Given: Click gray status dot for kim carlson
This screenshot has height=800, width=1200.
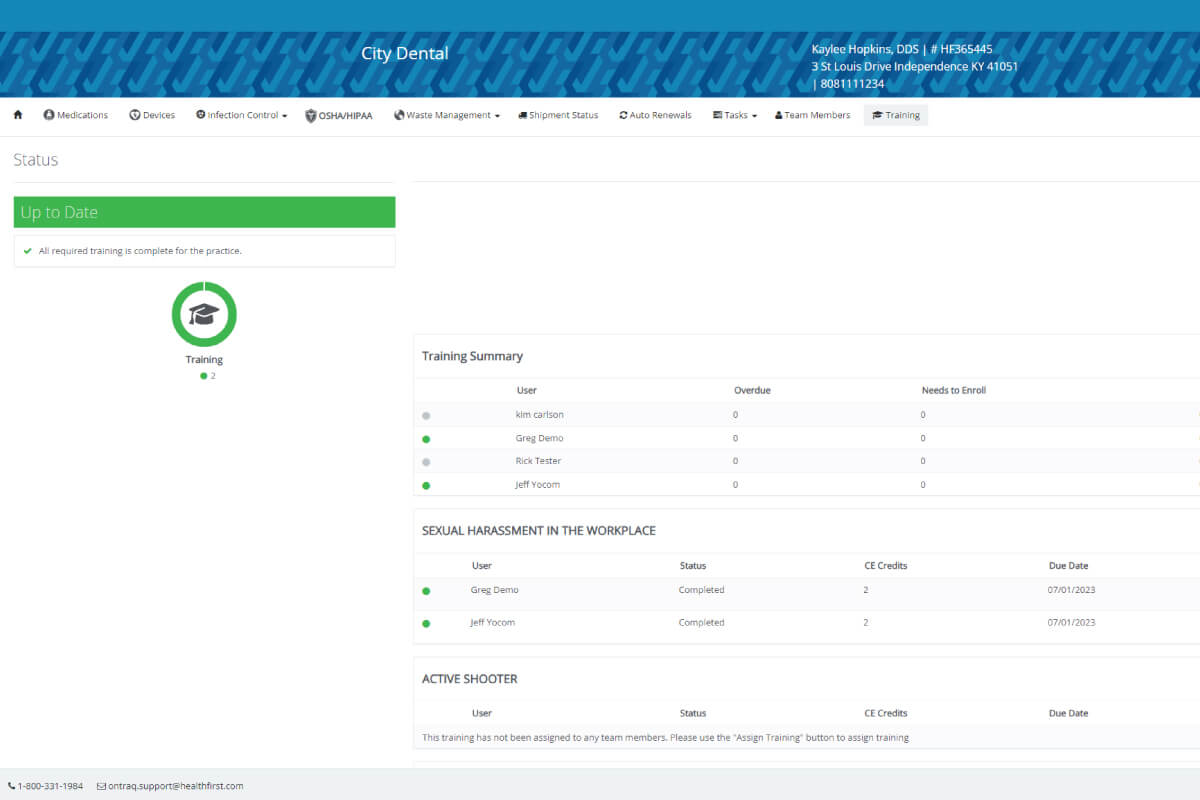Looking at the screenshot, I should [426, 415].
